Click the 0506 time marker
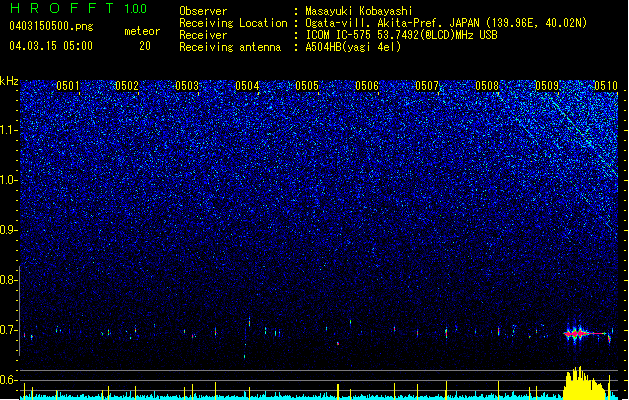The image size is (629, 400). [367, 86]
